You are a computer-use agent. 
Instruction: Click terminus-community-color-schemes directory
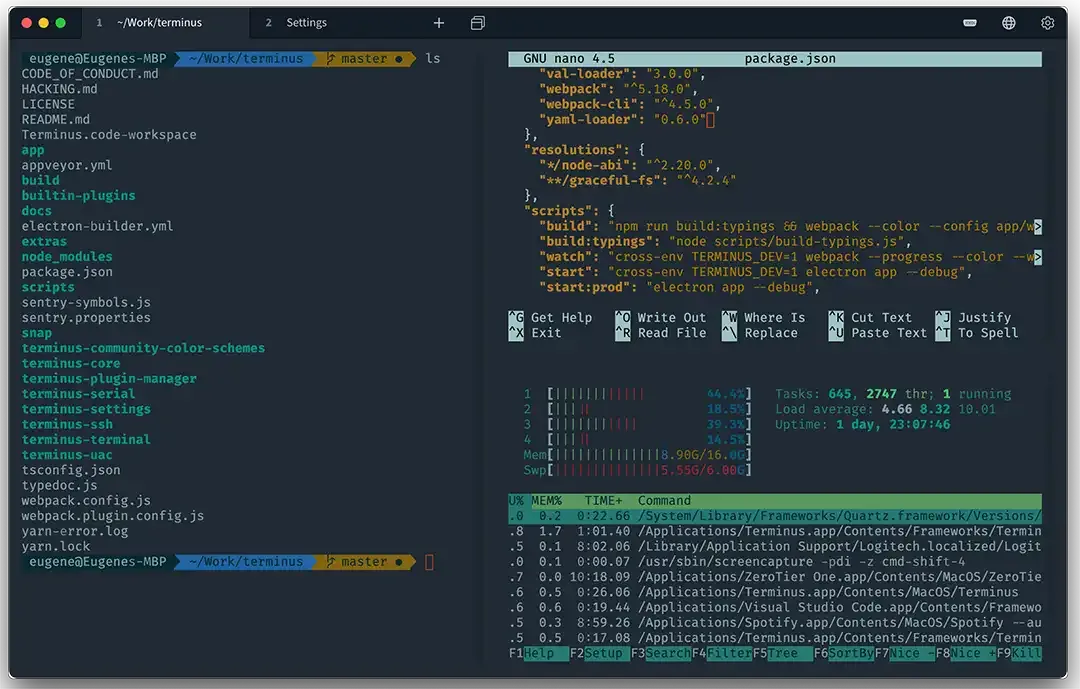pyautogui.click(x=143, y=348)
